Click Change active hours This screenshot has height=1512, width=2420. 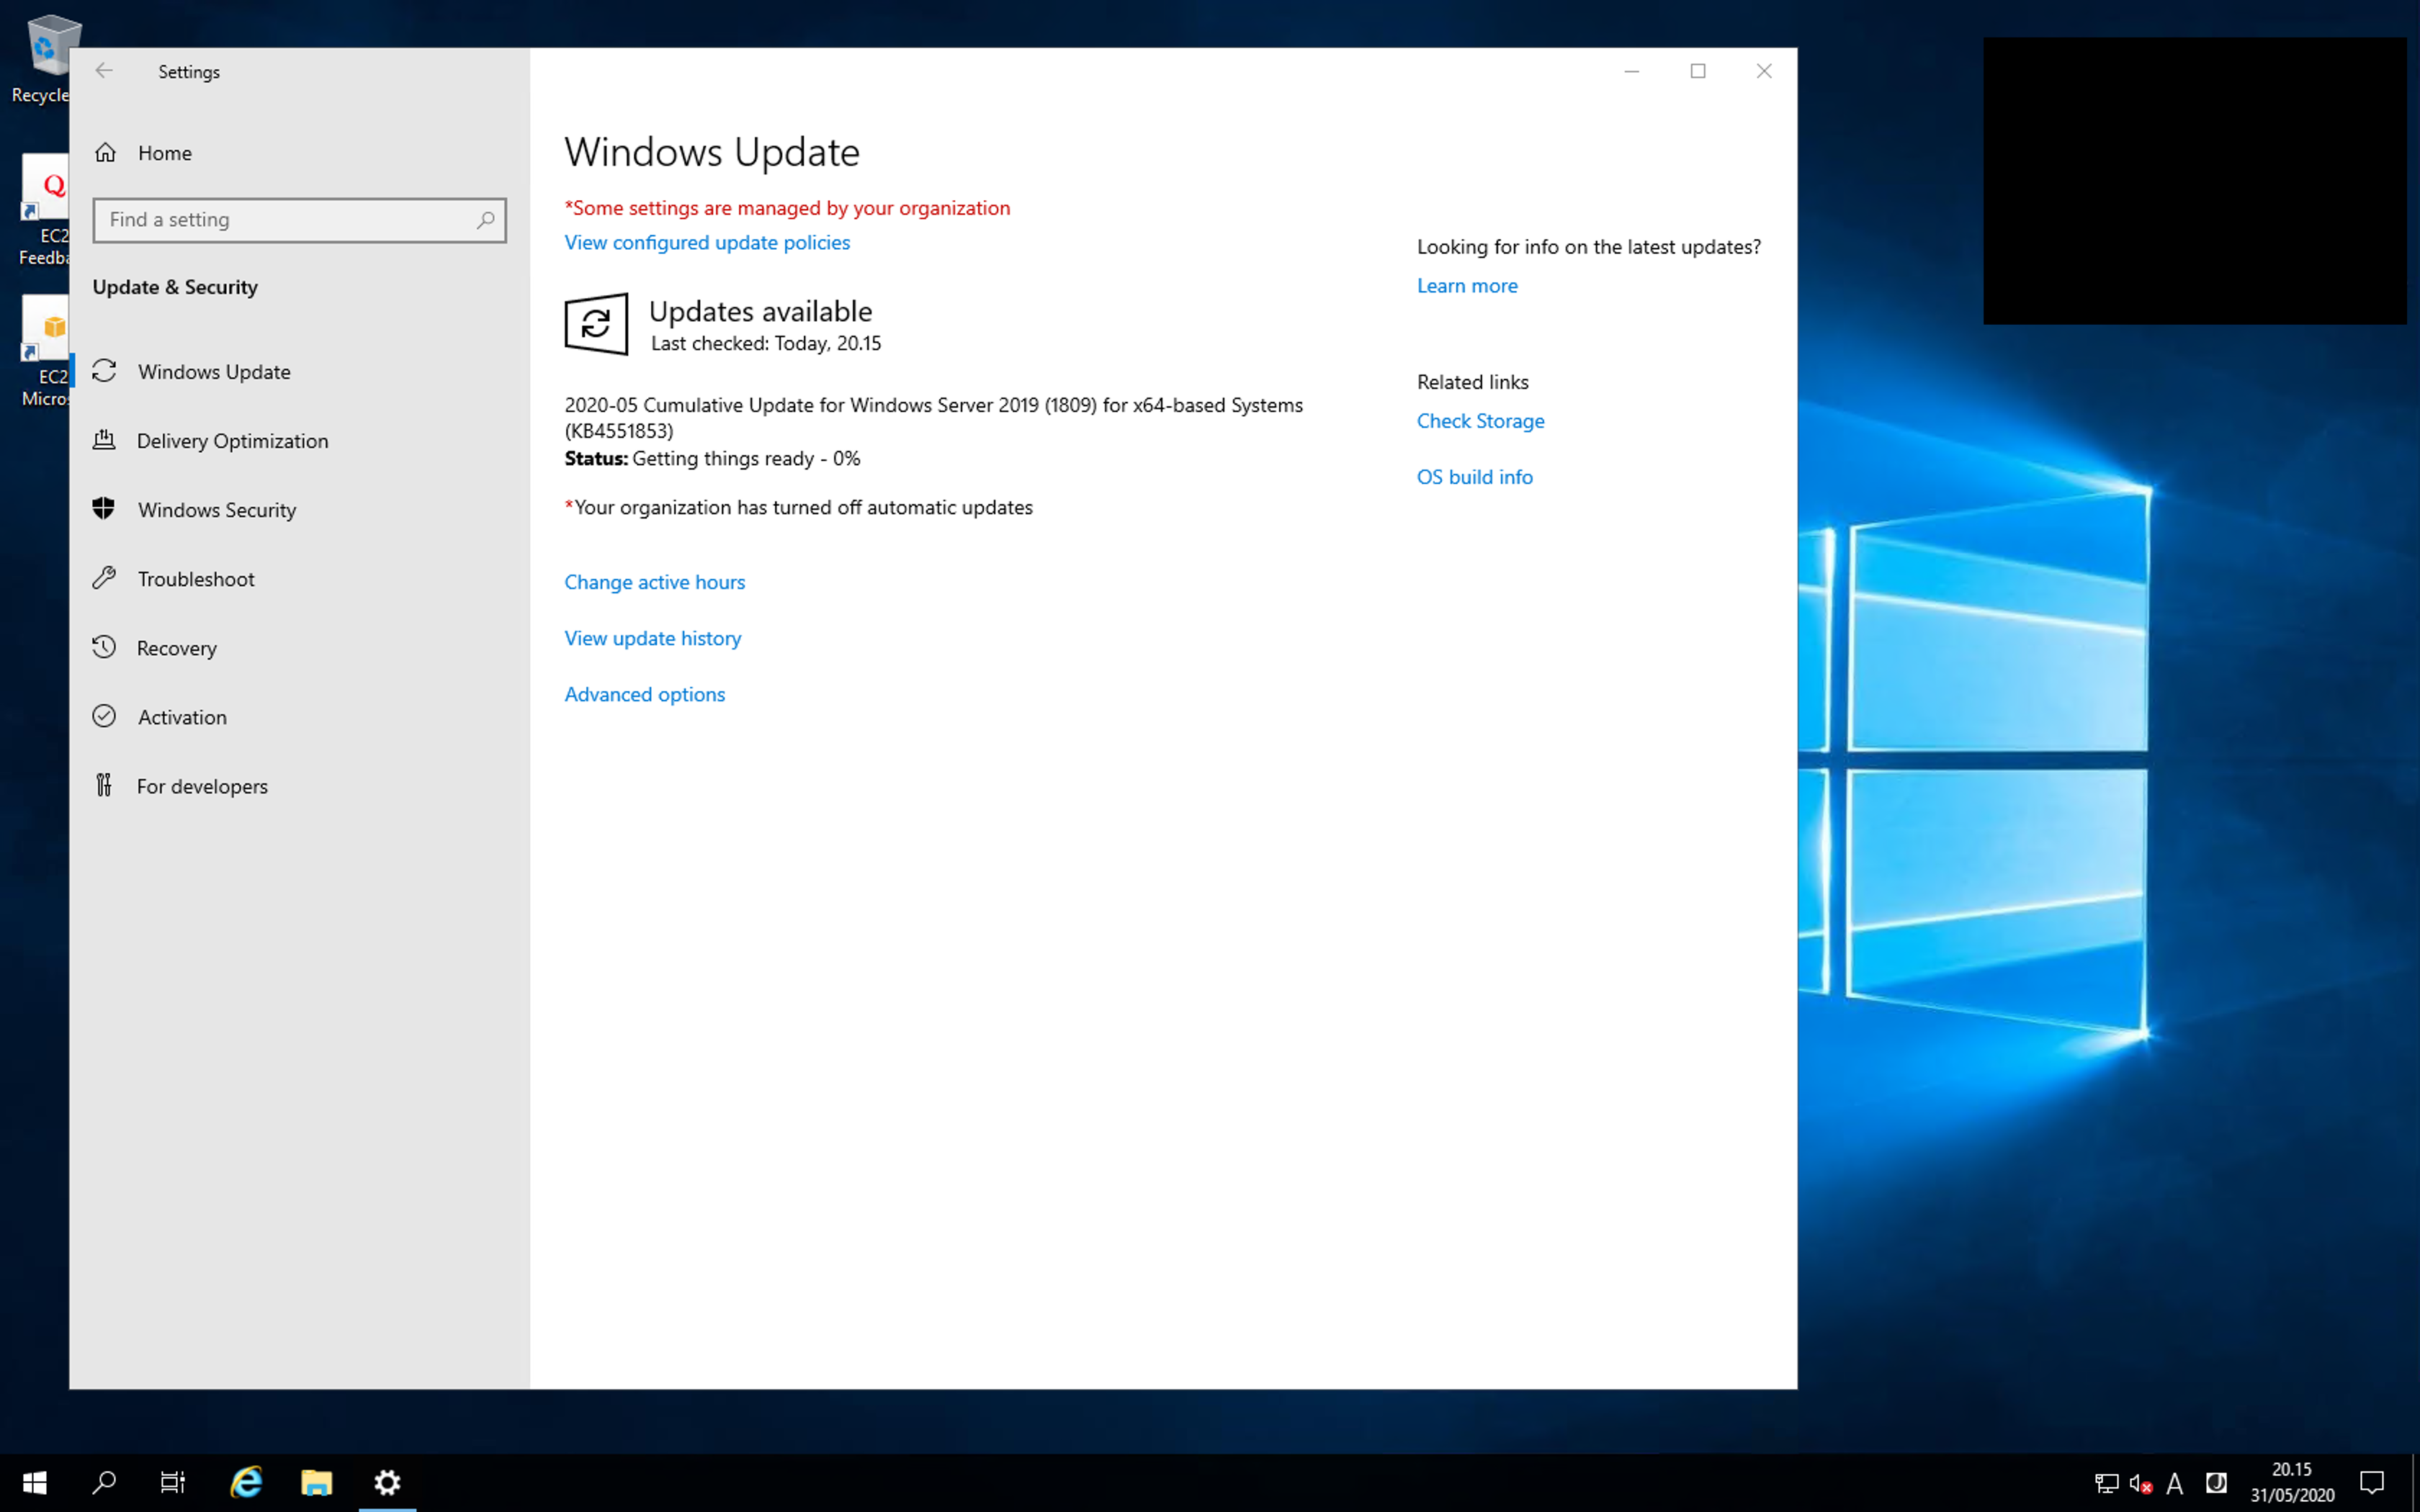(x=654, y=581)
